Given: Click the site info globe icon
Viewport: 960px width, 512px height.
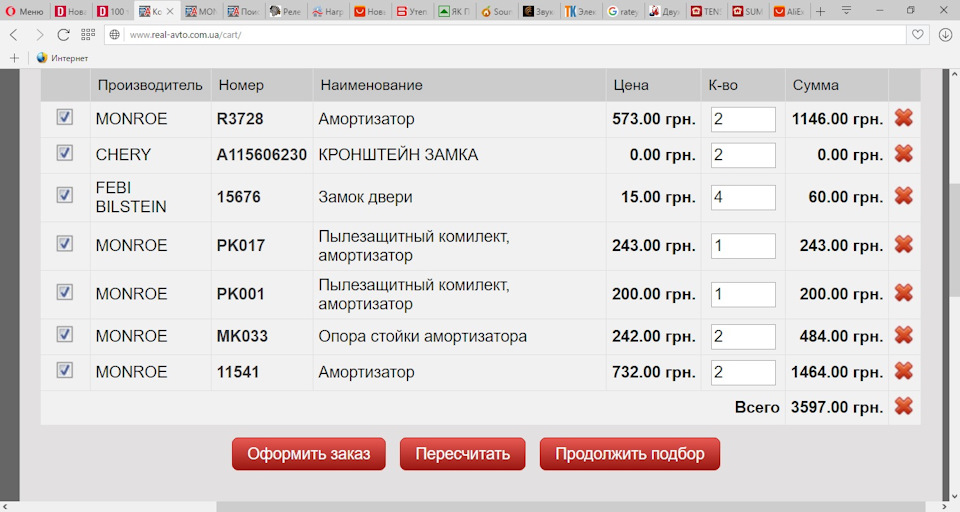Looking at the screenshot, I should pos(114,35).
